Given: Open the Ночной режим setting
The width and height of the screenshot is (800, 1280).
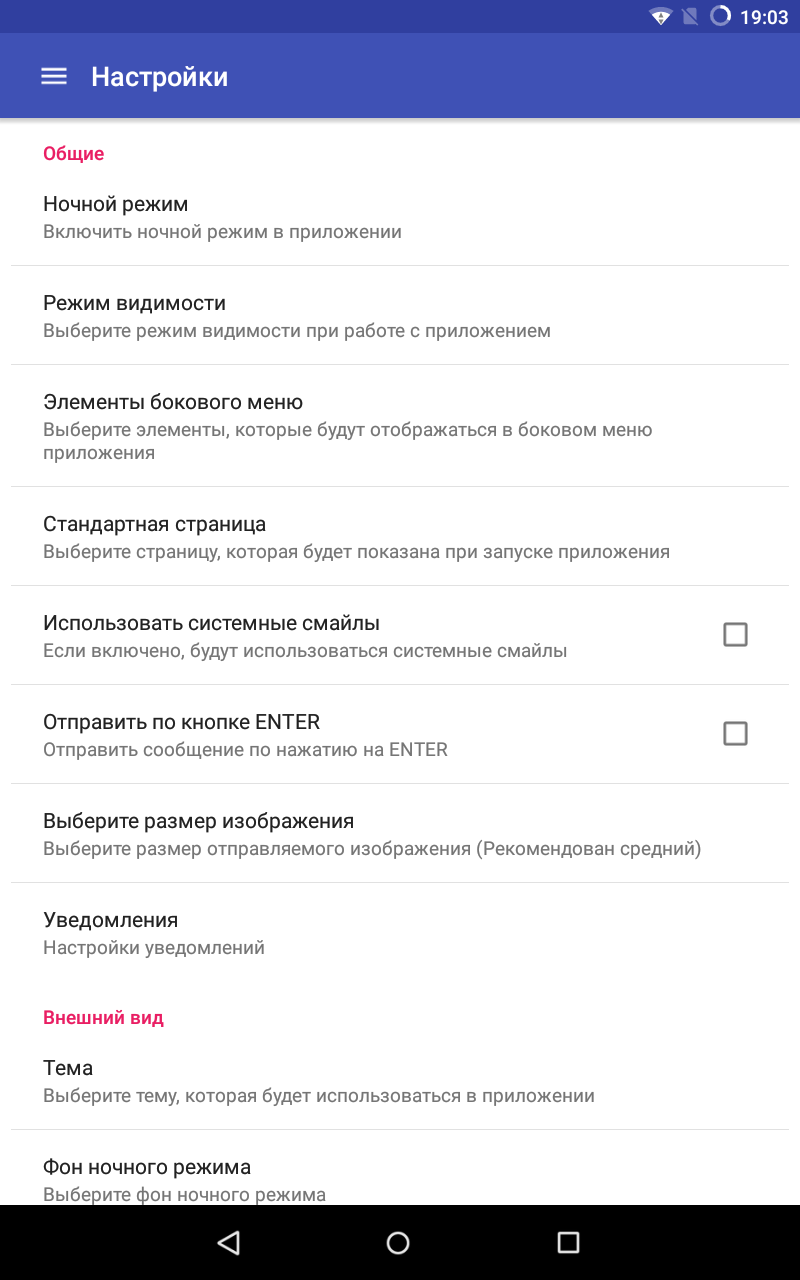Looking at the screenshot, I should [x=400, y=217].
